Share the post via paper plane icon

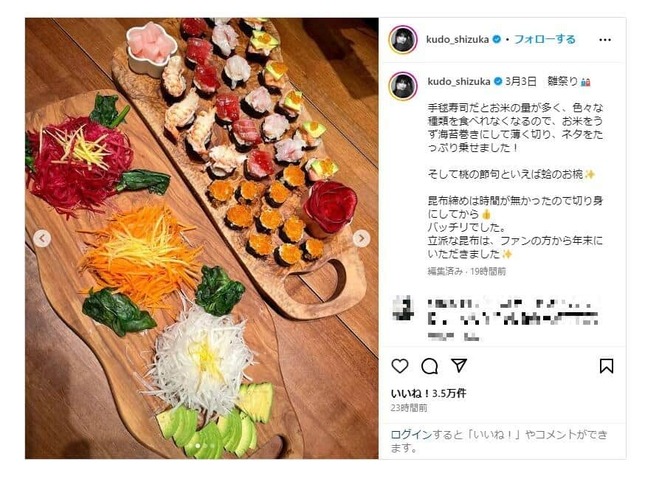[x=459, y=365]
